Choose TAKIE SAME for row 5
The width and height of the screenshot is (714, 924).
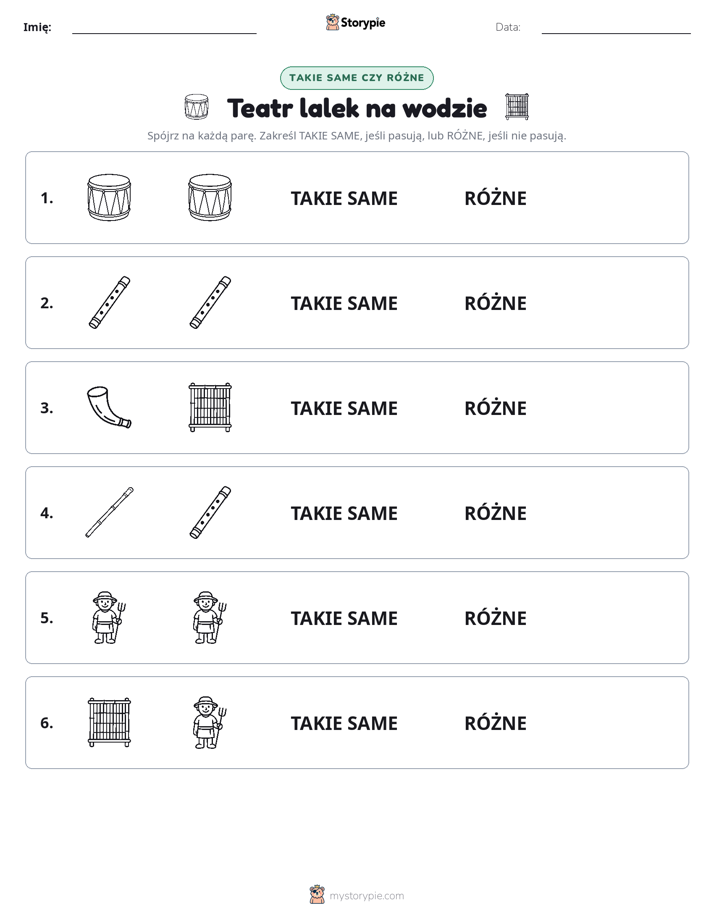[x=344, y=618]
